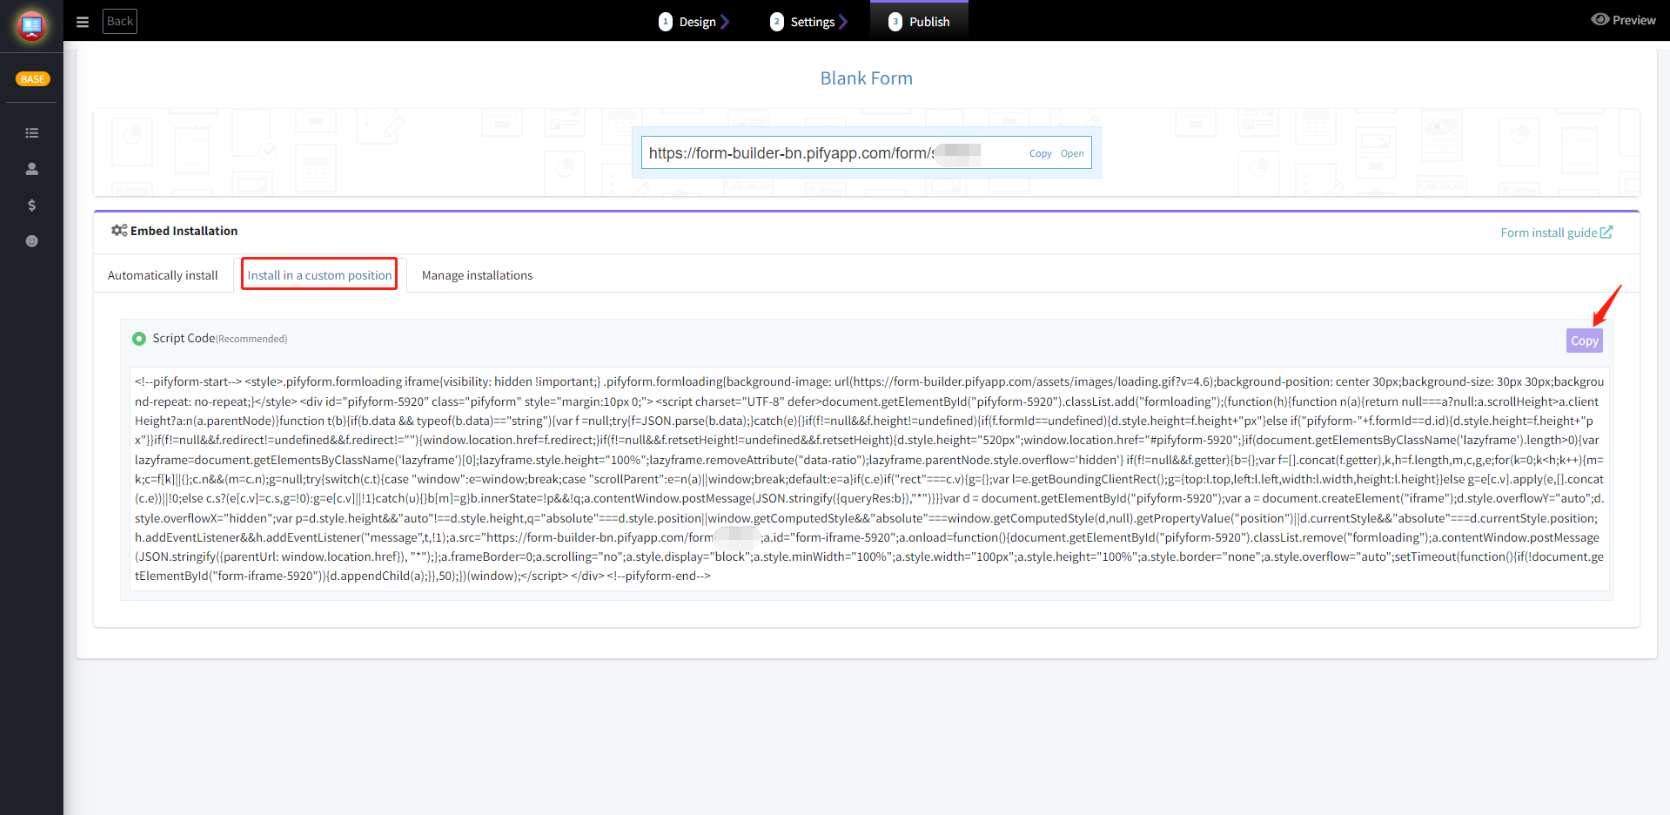The image size is (1670, 815).
Task: Click the Blank Form title
Action: point(866,78)
